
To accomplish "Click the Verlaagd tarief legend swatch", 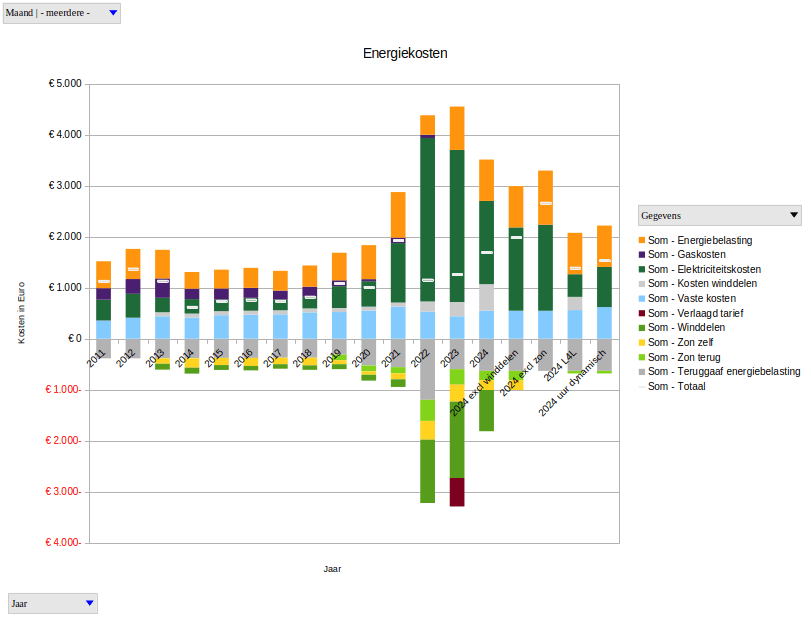I will pos(642,313).
